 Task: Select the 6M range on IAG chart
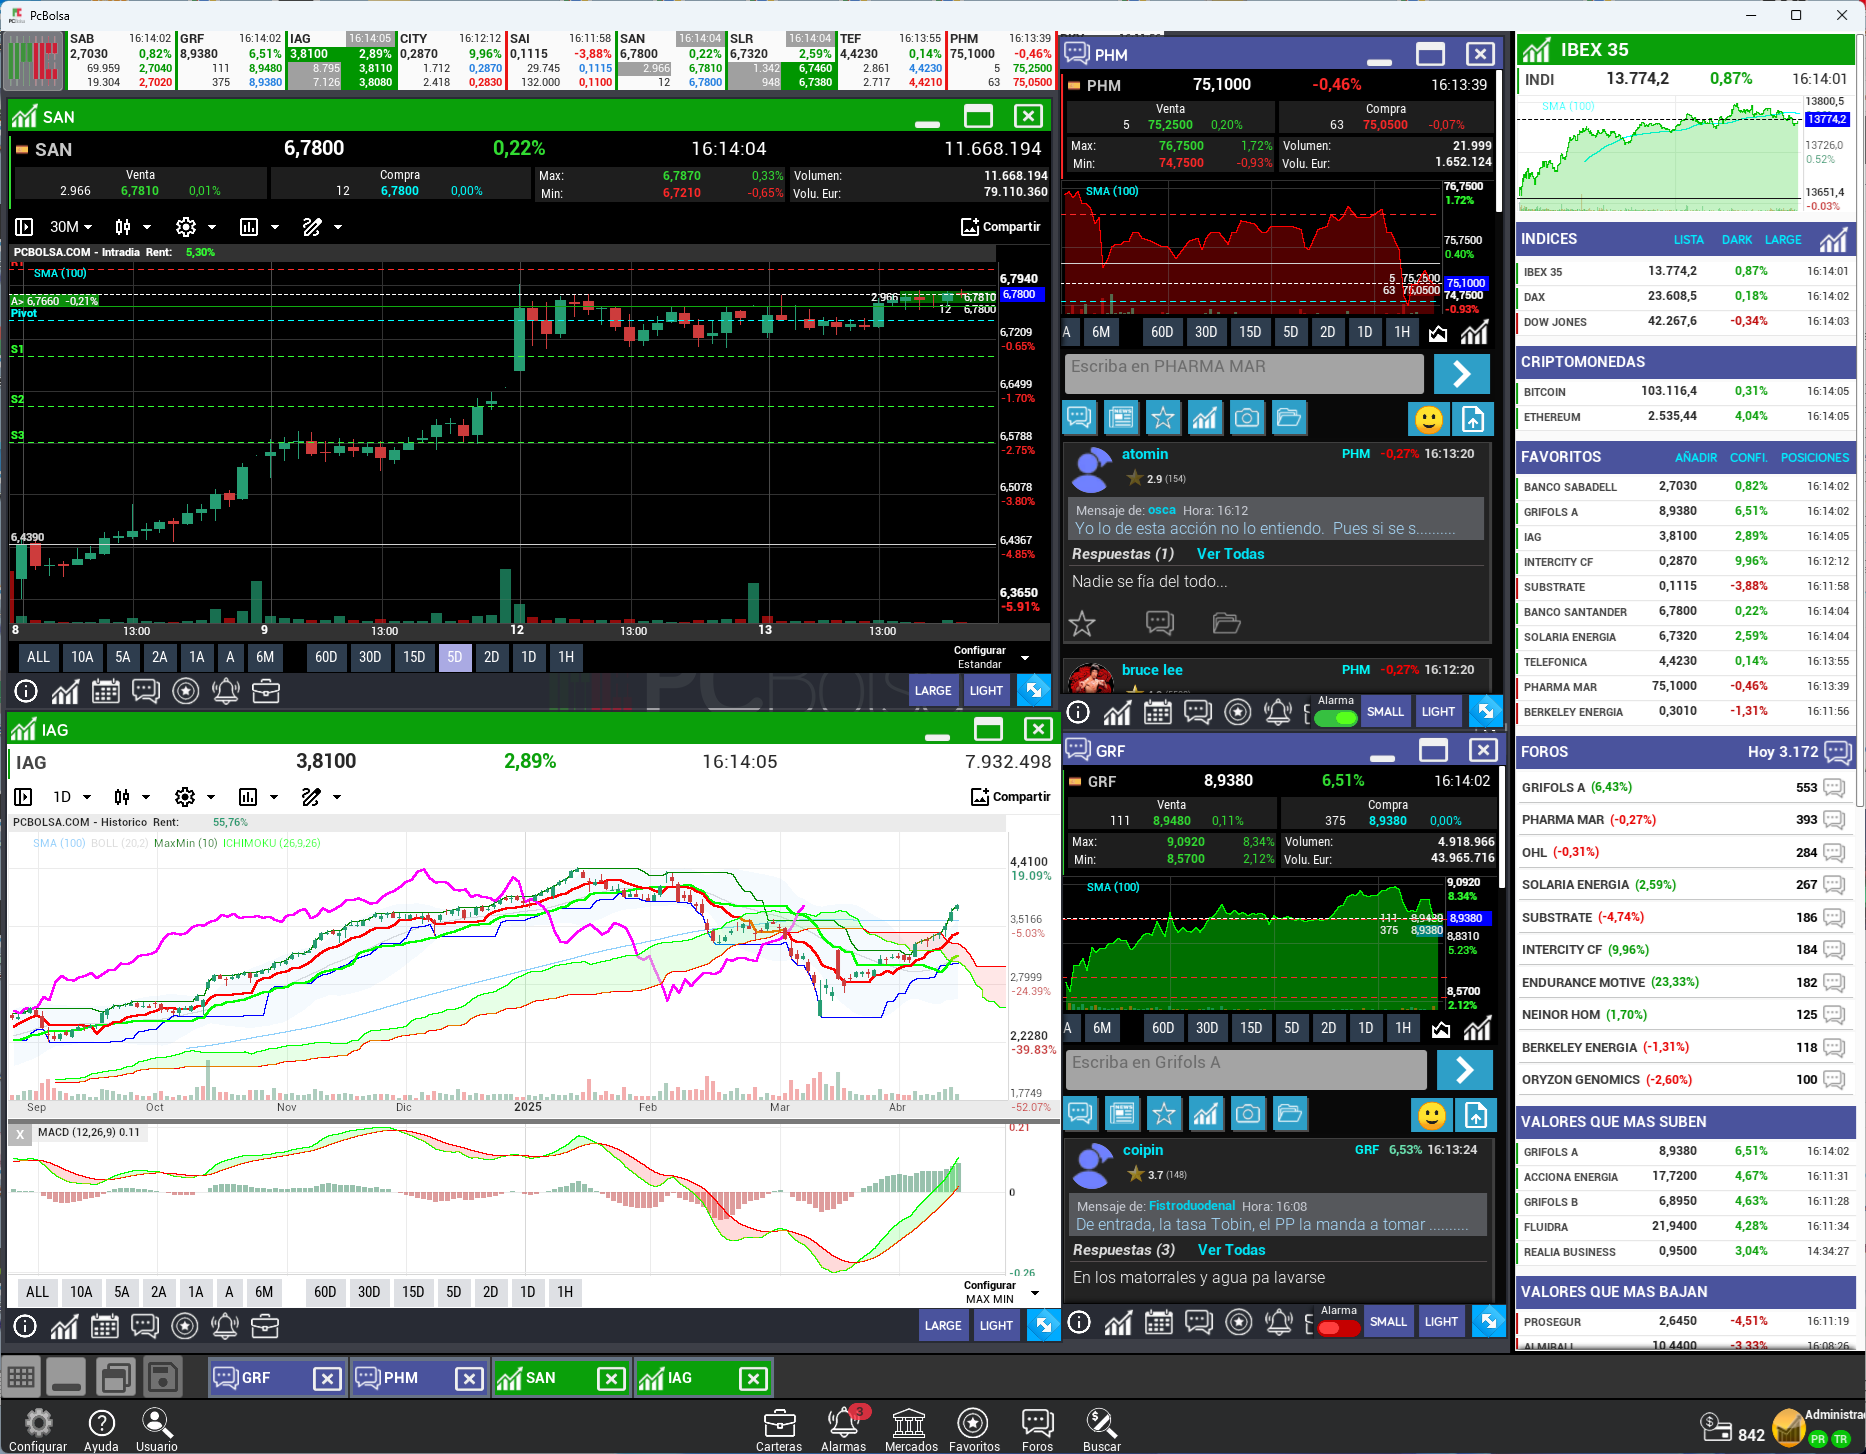[x=264, y=1292]
